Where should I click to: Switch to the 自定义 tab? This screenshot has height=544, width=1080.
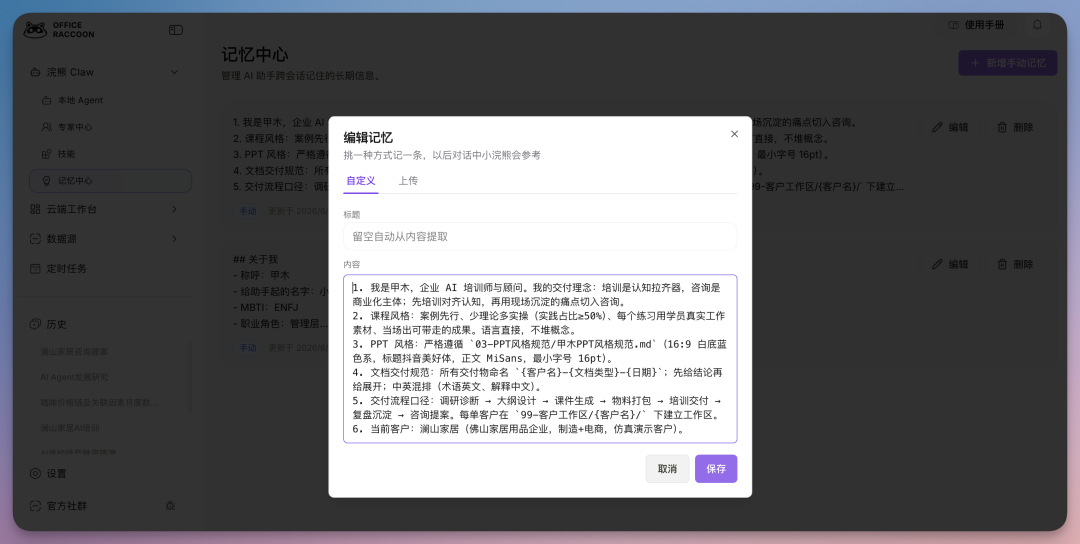coord(361,180)
